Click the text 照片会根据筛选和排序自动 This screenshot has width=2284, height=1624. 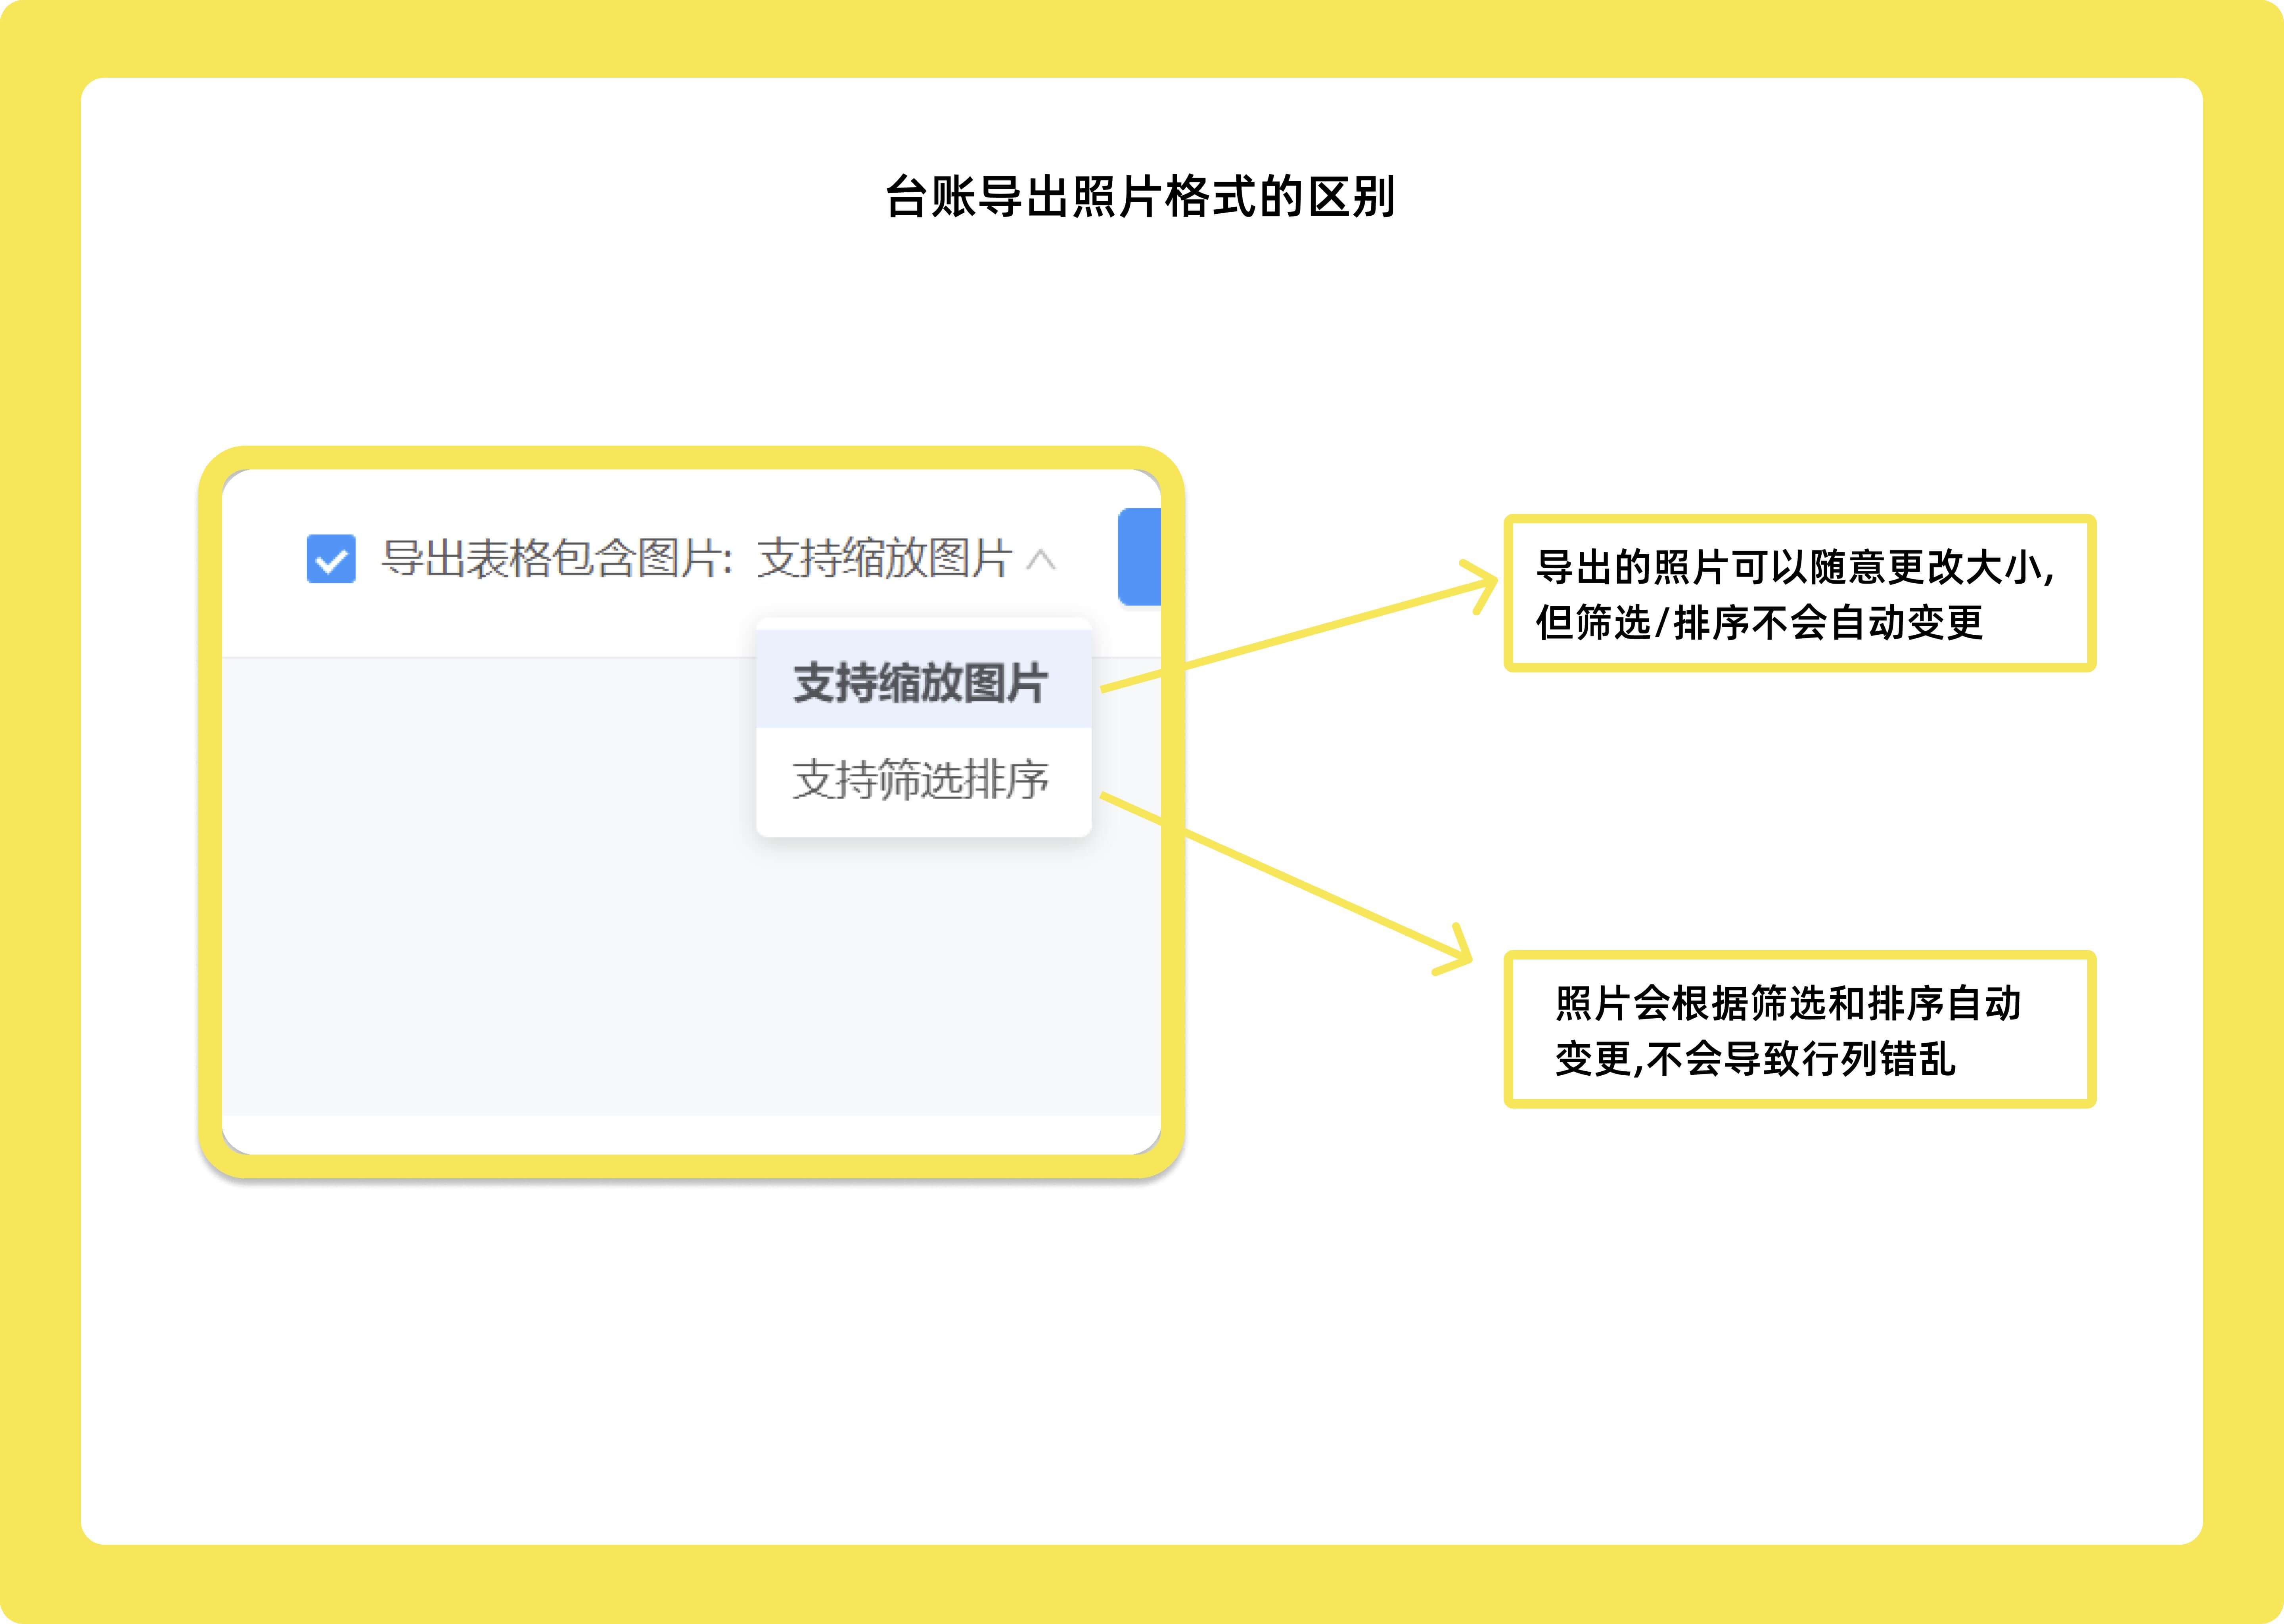(1788, 1003)
